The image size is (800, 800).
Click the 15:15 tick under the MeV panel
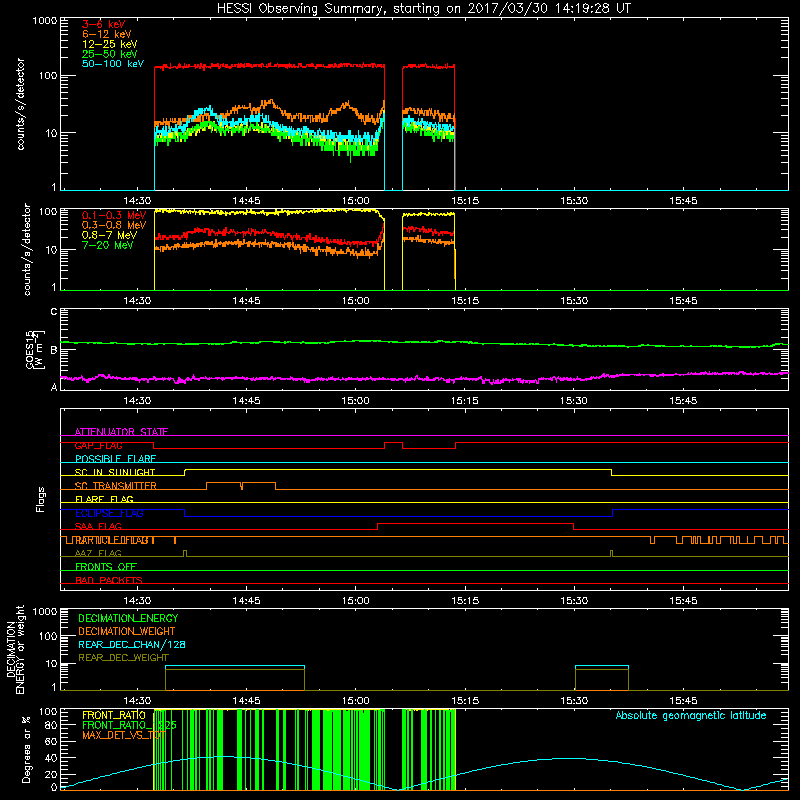pos(465,301)
